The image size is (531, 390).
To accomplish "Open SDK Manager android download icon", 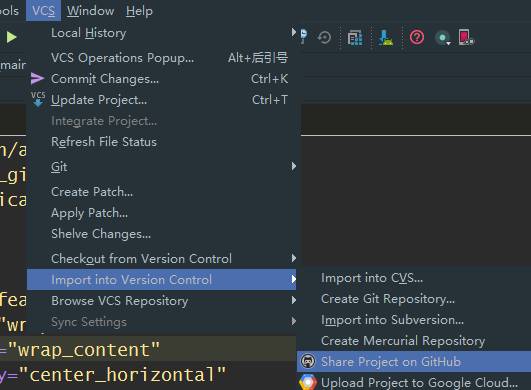I will click(x=385, y=37).
